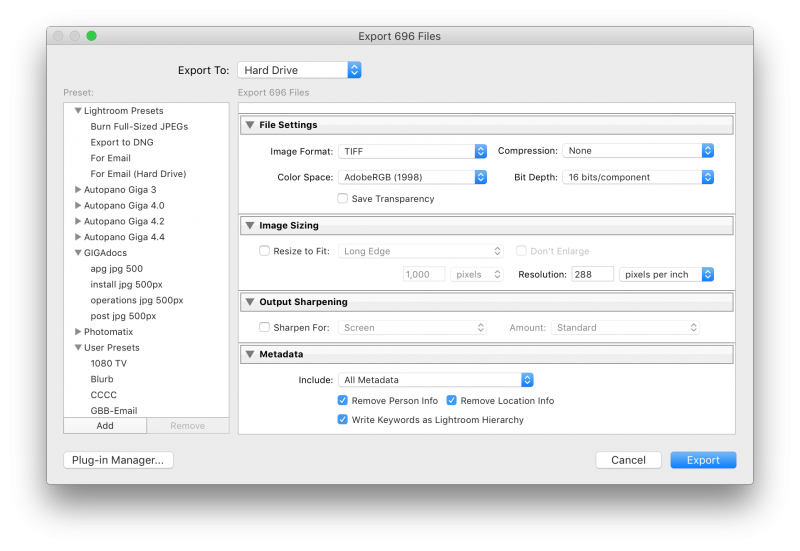This screenshot has width=800, height=551.
Task: Uncheck Remove Person Info
Action: click(x=343, y=401)
